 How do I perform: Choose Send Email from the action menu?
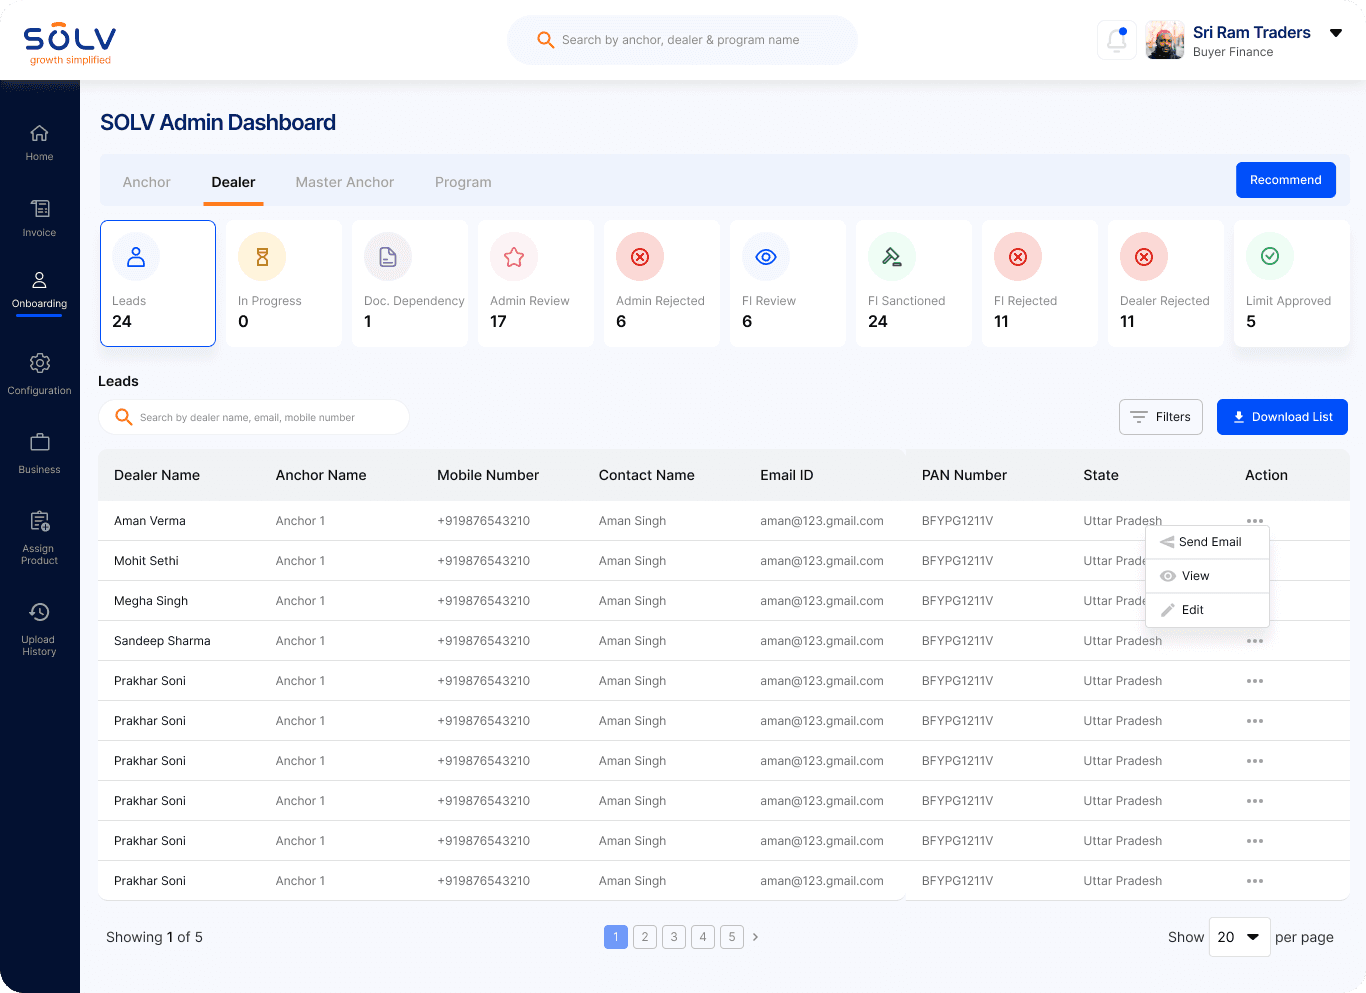point(1207,542)
